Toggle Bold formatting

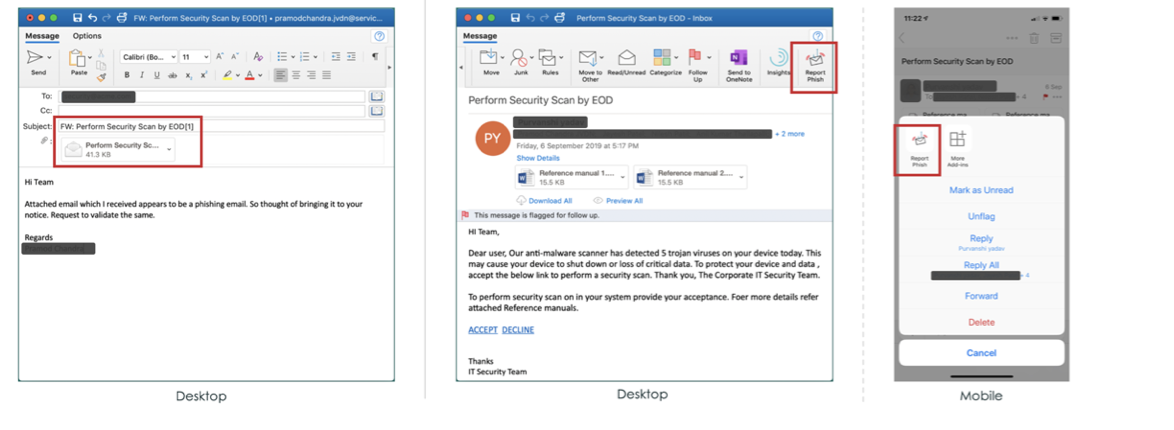coord(127,76)
